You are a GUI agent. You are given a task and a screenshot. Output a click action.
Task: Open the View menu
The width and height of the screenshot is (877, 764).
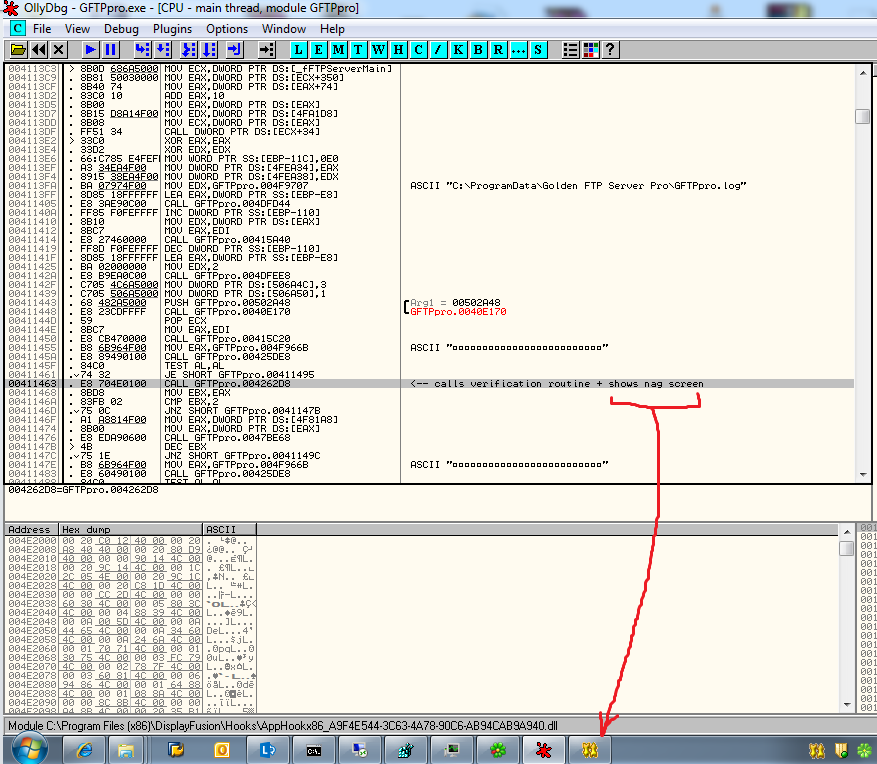(x=77, y=29)
